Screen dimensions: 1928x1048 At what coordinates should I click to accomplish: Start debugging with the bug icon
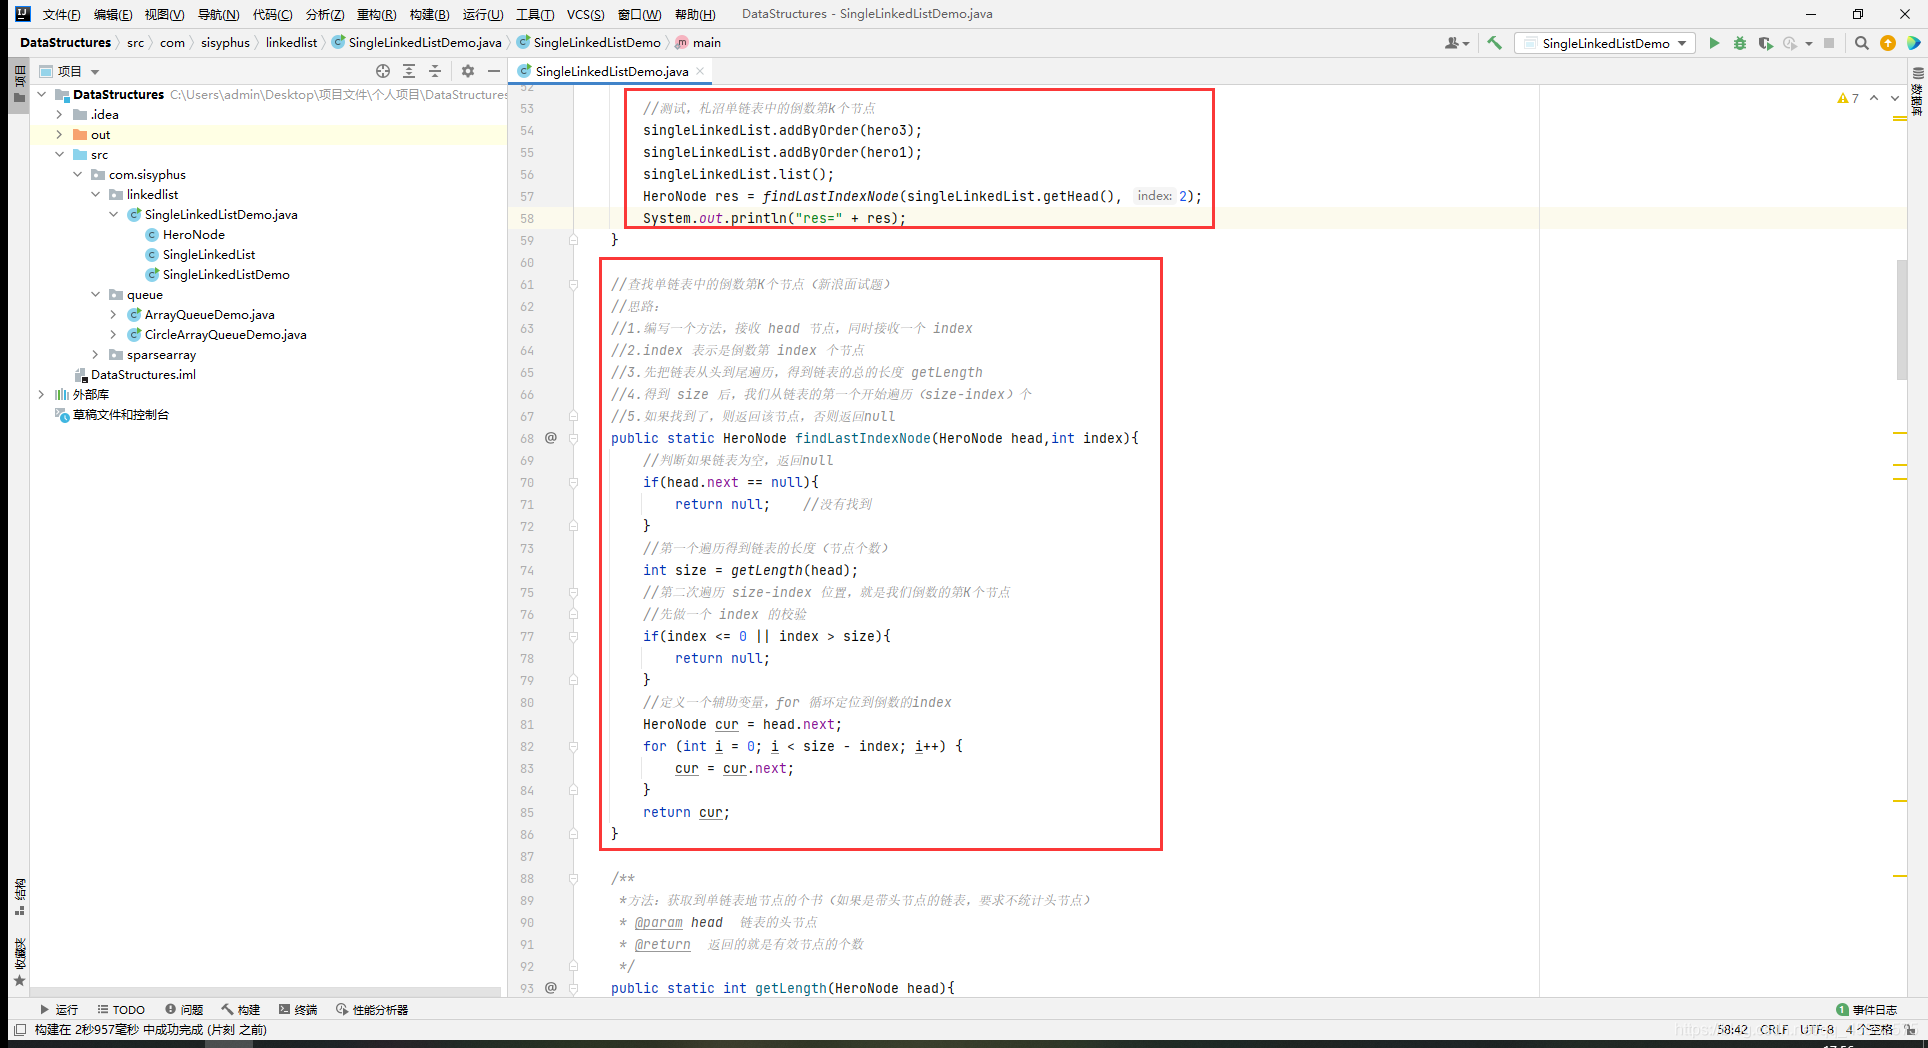1740,43
